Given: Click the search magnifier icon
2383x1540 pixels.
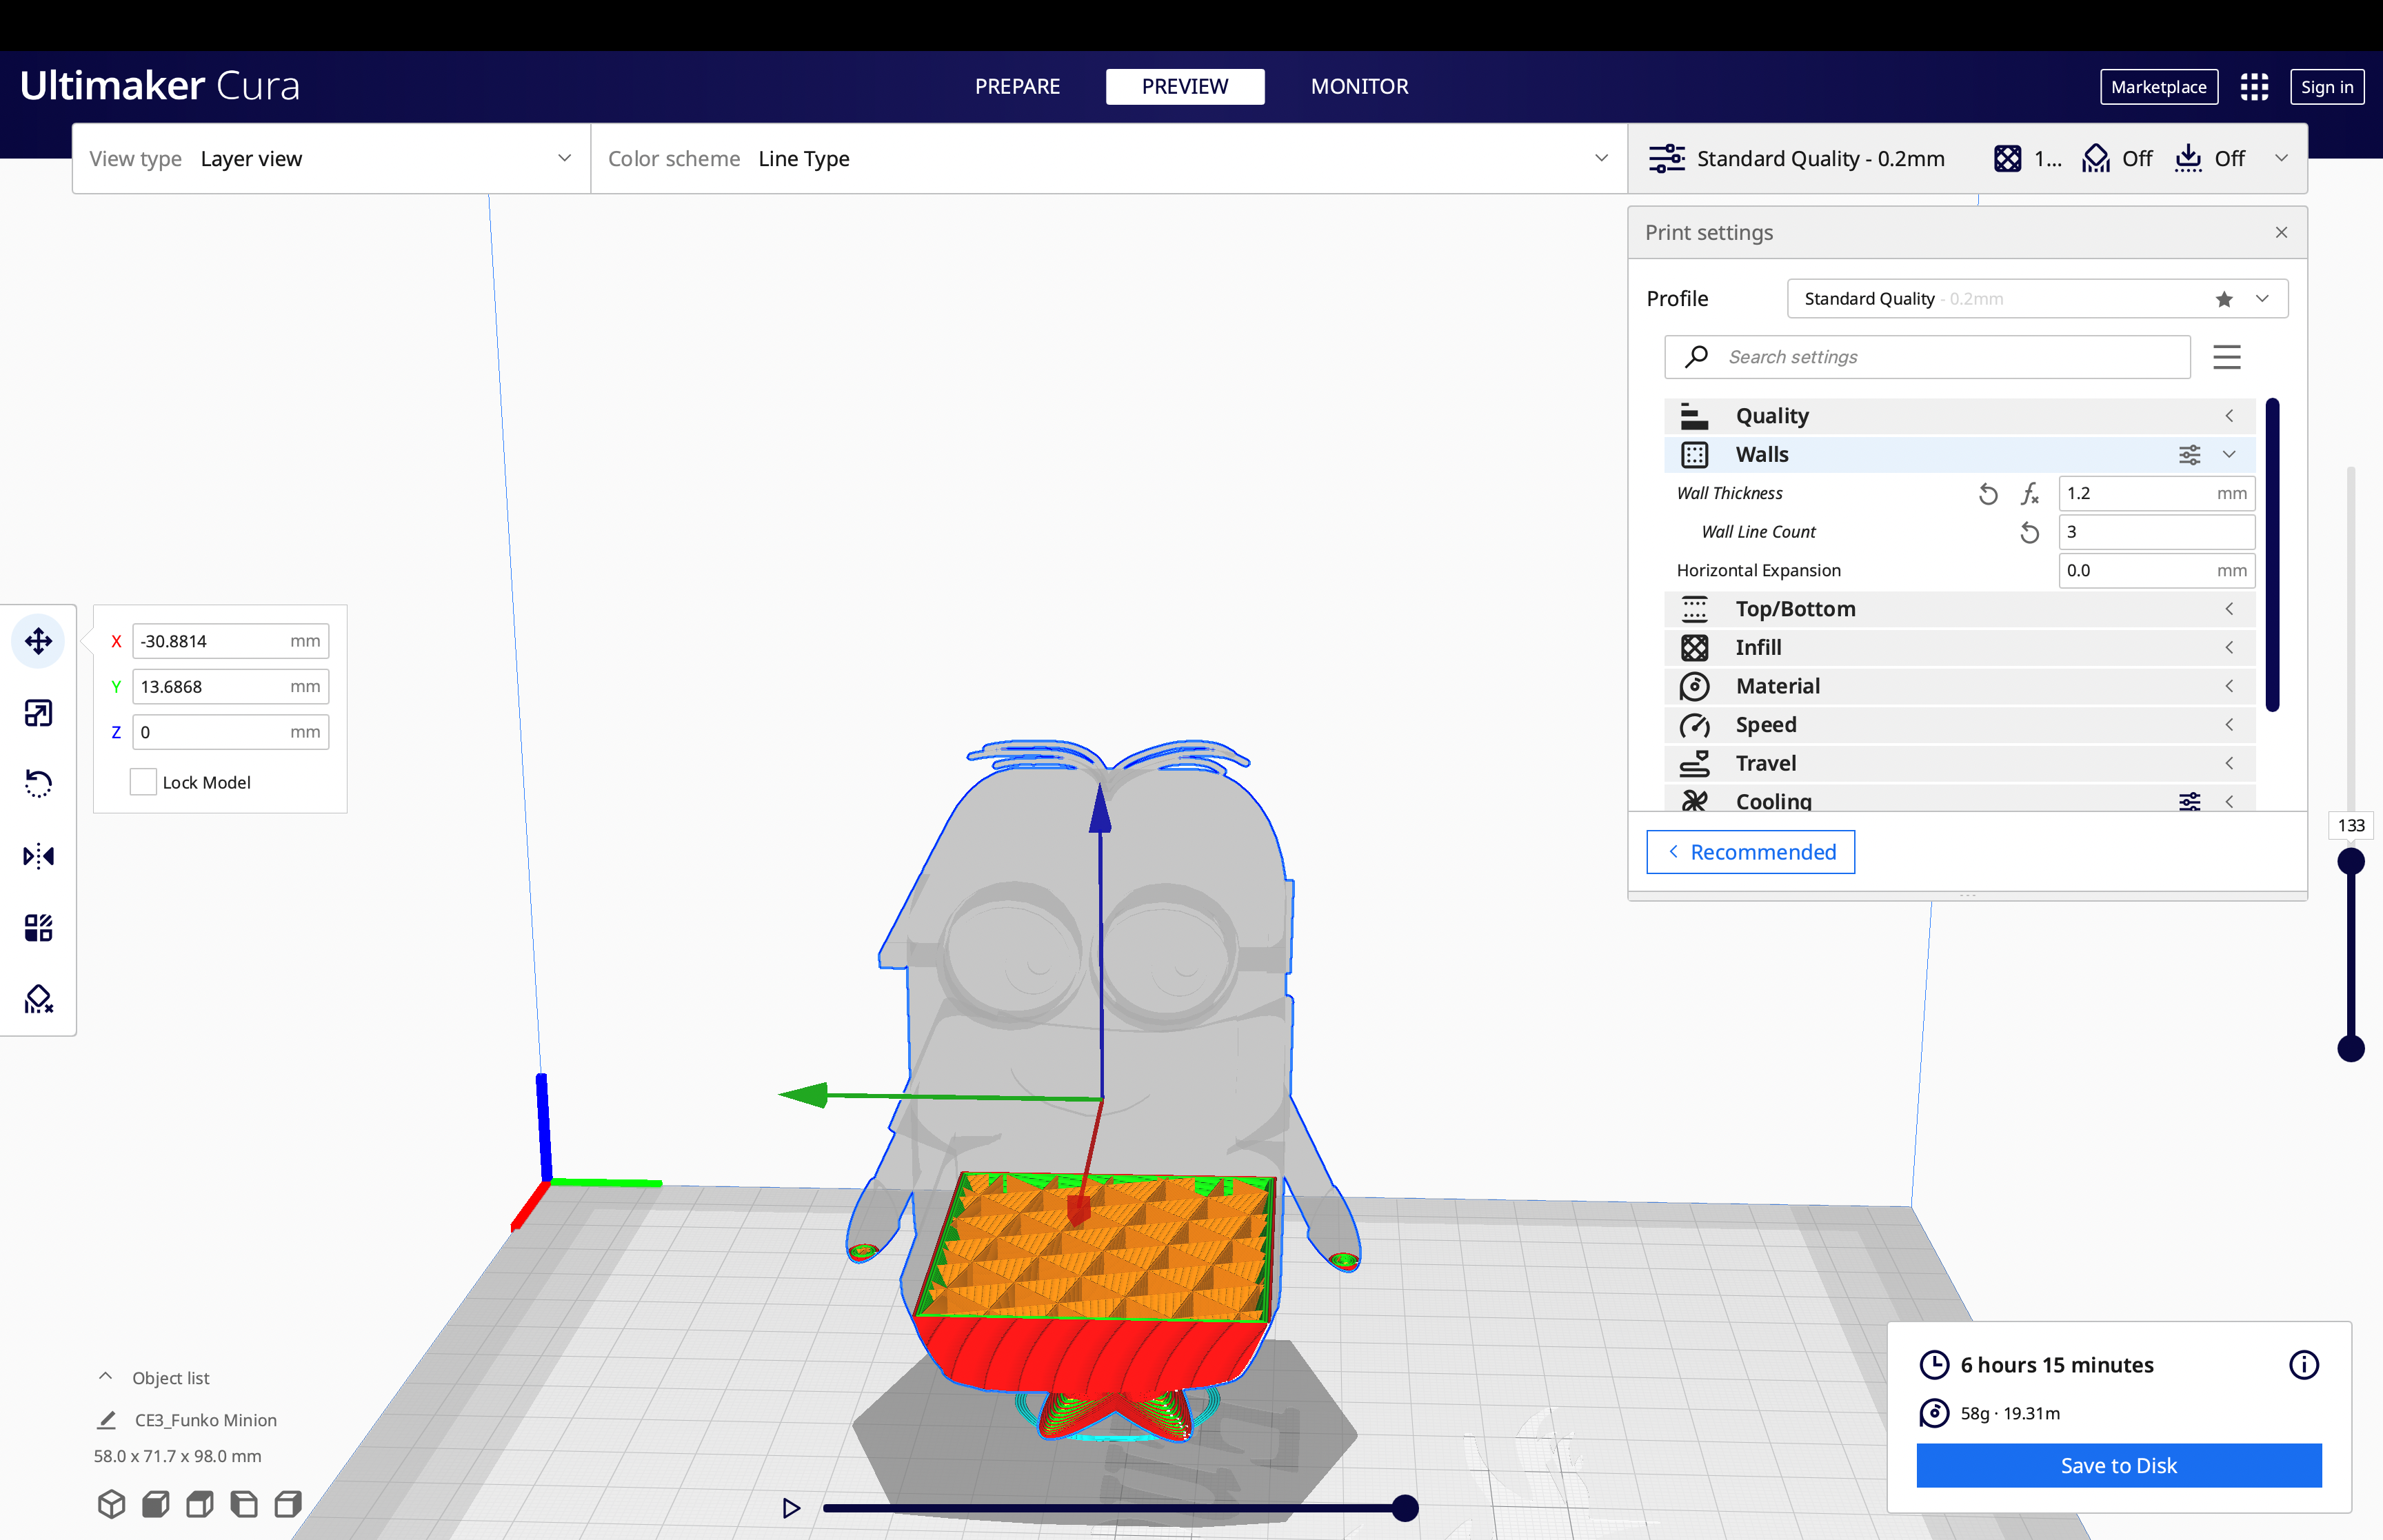Looking at the screenshot, I should coord(1696,357).
